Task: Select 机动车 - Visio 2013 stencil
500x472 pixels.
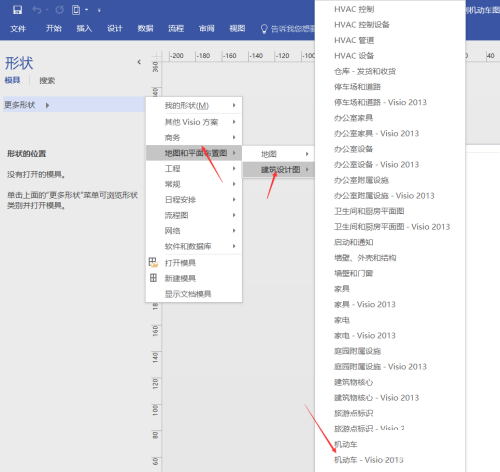Action: click(x=369, y=460)
